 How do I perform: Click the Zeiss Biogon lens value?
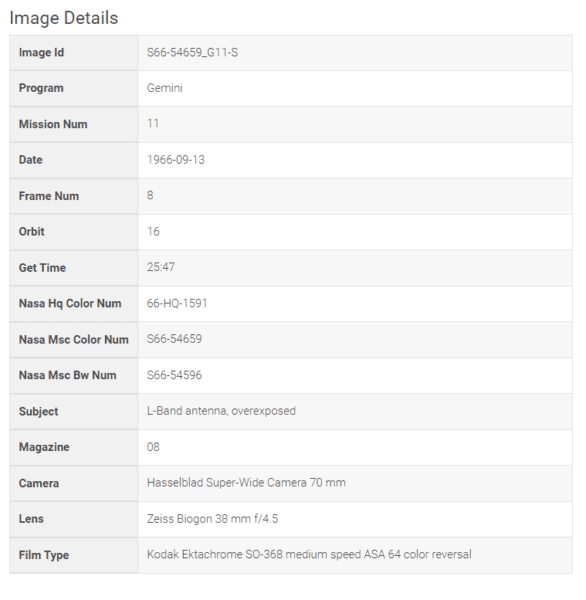click(212, 519)
